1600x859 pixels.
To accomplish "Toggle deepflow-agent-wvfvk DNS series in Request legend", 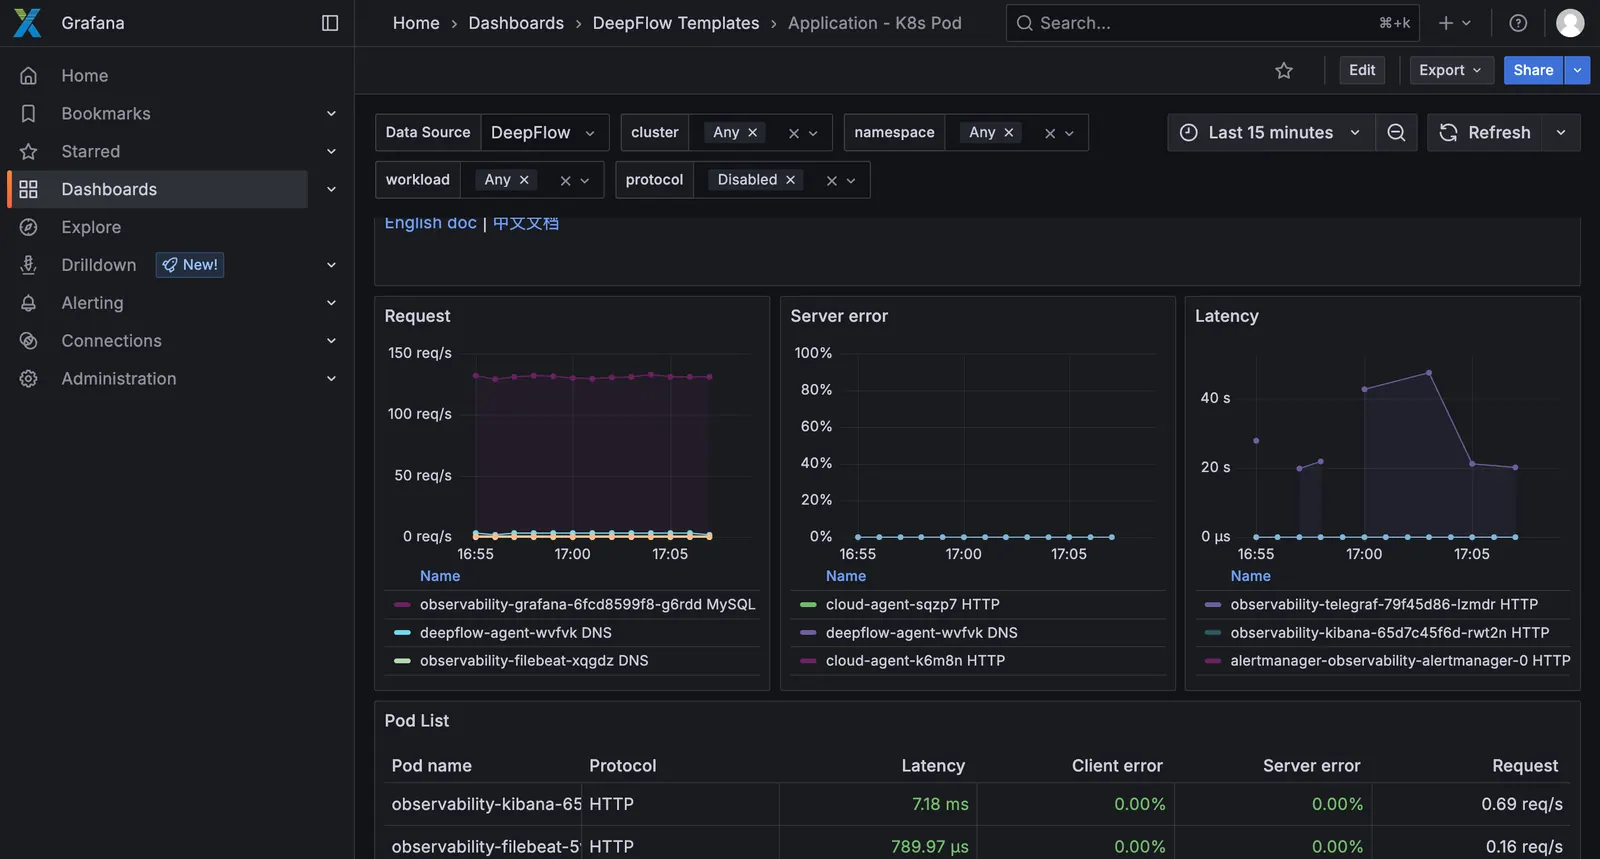I will coord(515,633).
